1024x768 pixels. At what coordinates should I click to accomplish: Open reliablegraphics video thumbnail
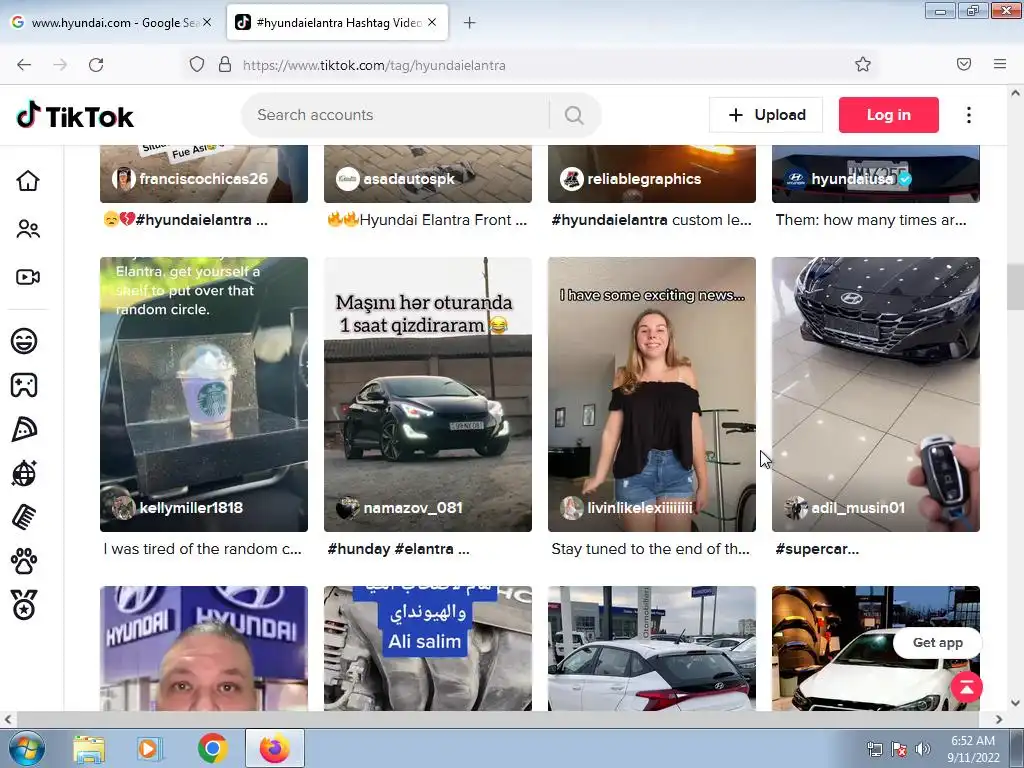pyautogui.click(x=652, y=174)
